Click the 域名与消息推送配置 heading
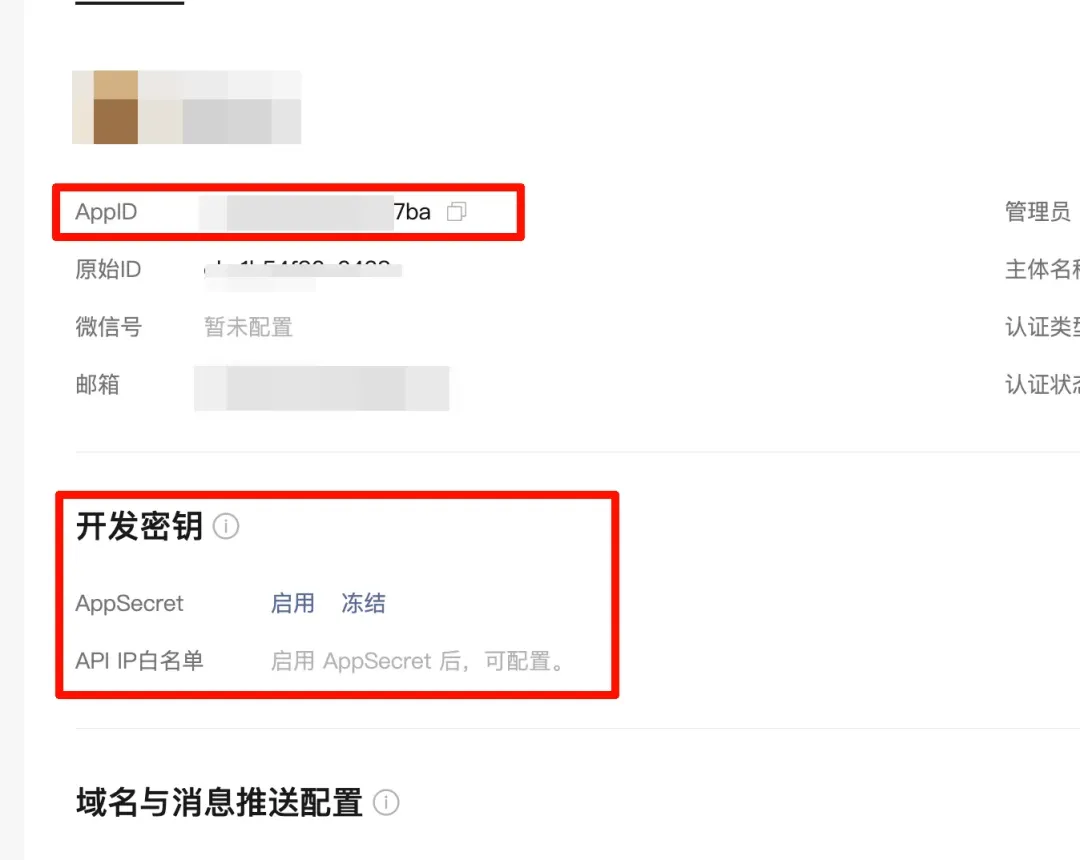This screenshot has width=1080, height=860. point(219,803)
